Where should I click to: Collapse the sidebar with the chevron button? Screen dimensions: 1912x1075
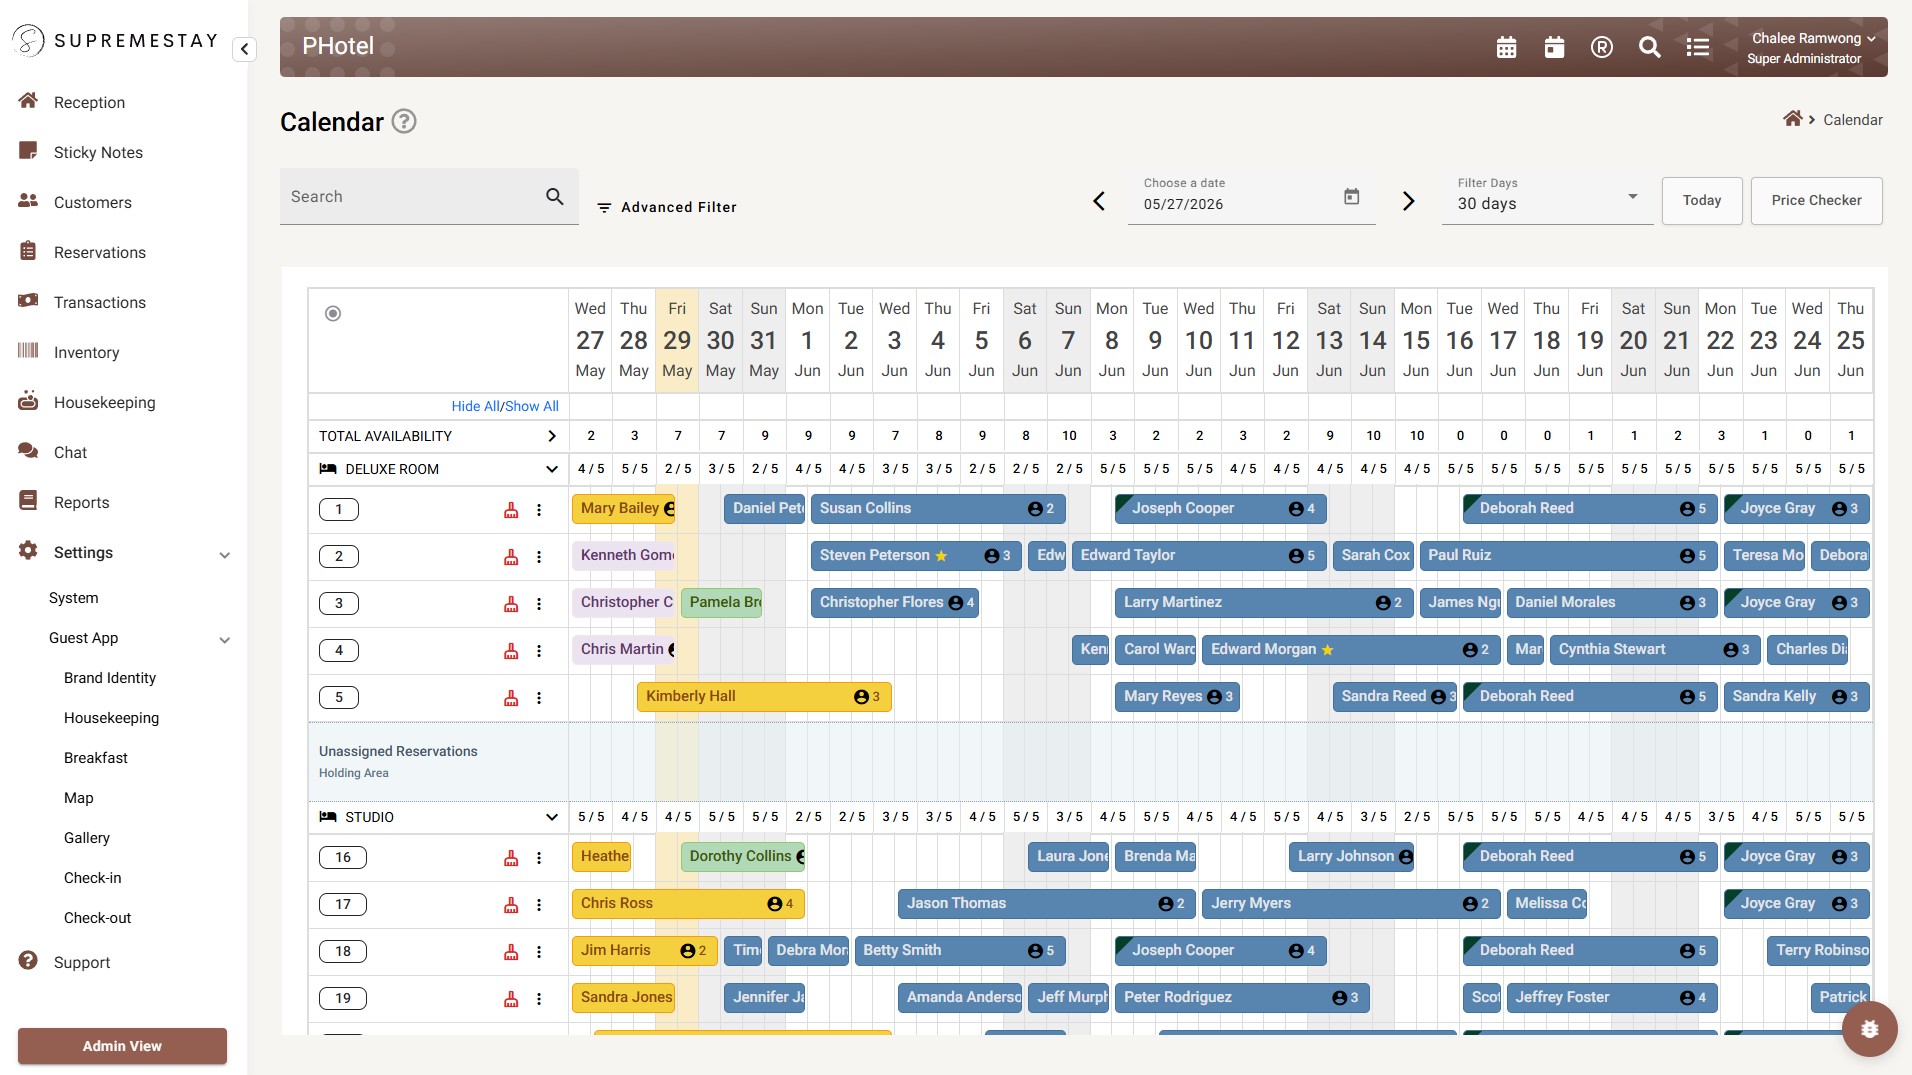pyautogui.click(x=244, y=49)
